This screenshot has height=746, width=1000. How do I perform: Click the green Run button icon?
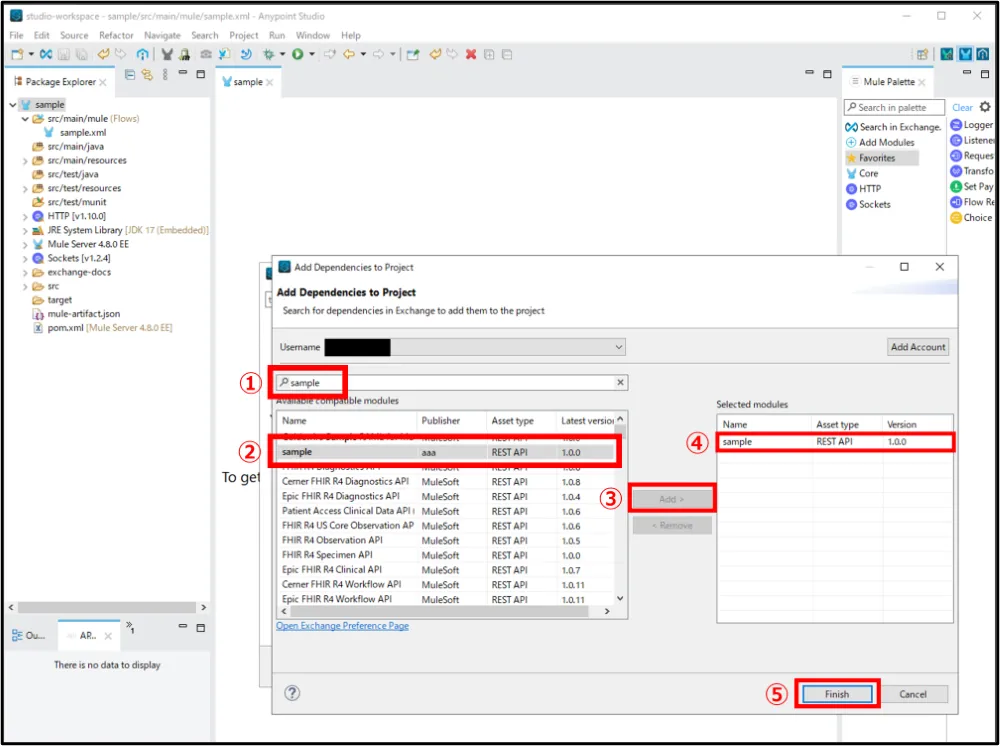[x=297, y=55]
